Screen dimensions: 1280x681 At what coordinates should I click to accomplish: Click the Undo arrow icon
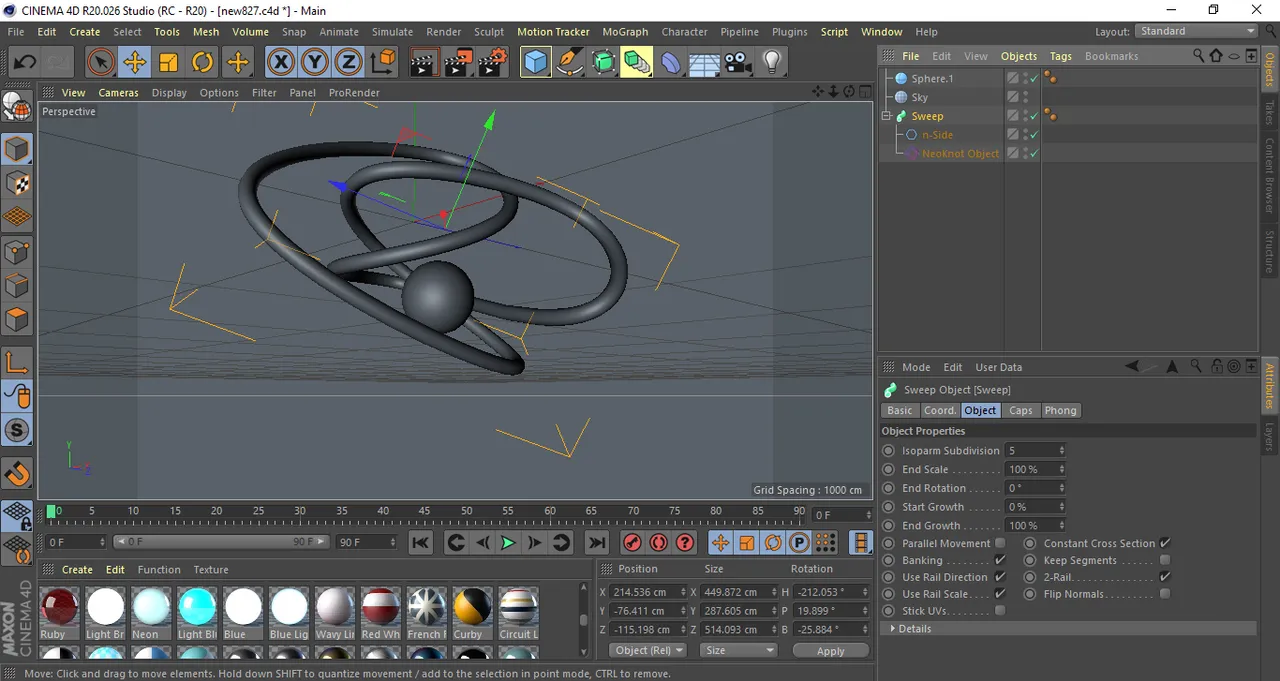click(x=25, y=63)
